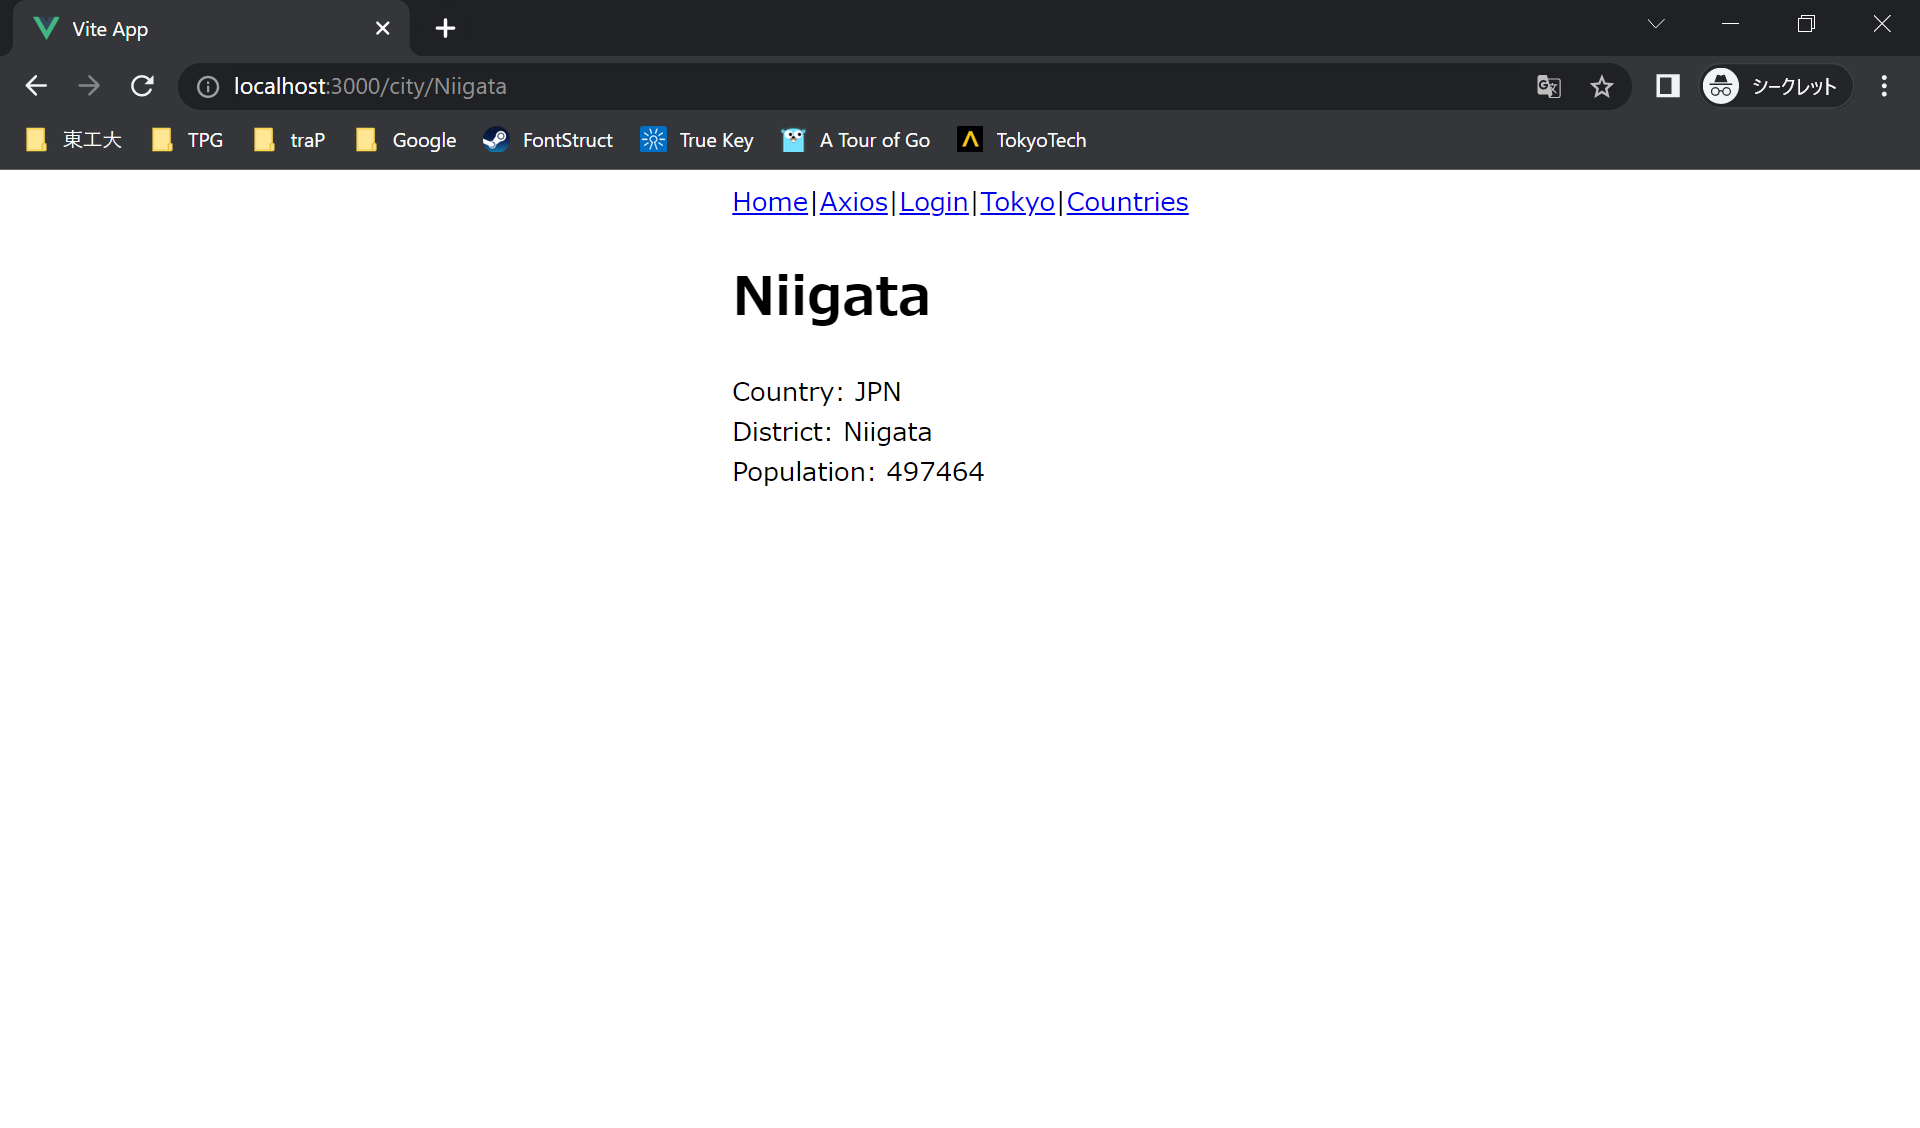Open the Tokyo city link
This screenshot has width=1920, height=1128.
click(1017, 202)
